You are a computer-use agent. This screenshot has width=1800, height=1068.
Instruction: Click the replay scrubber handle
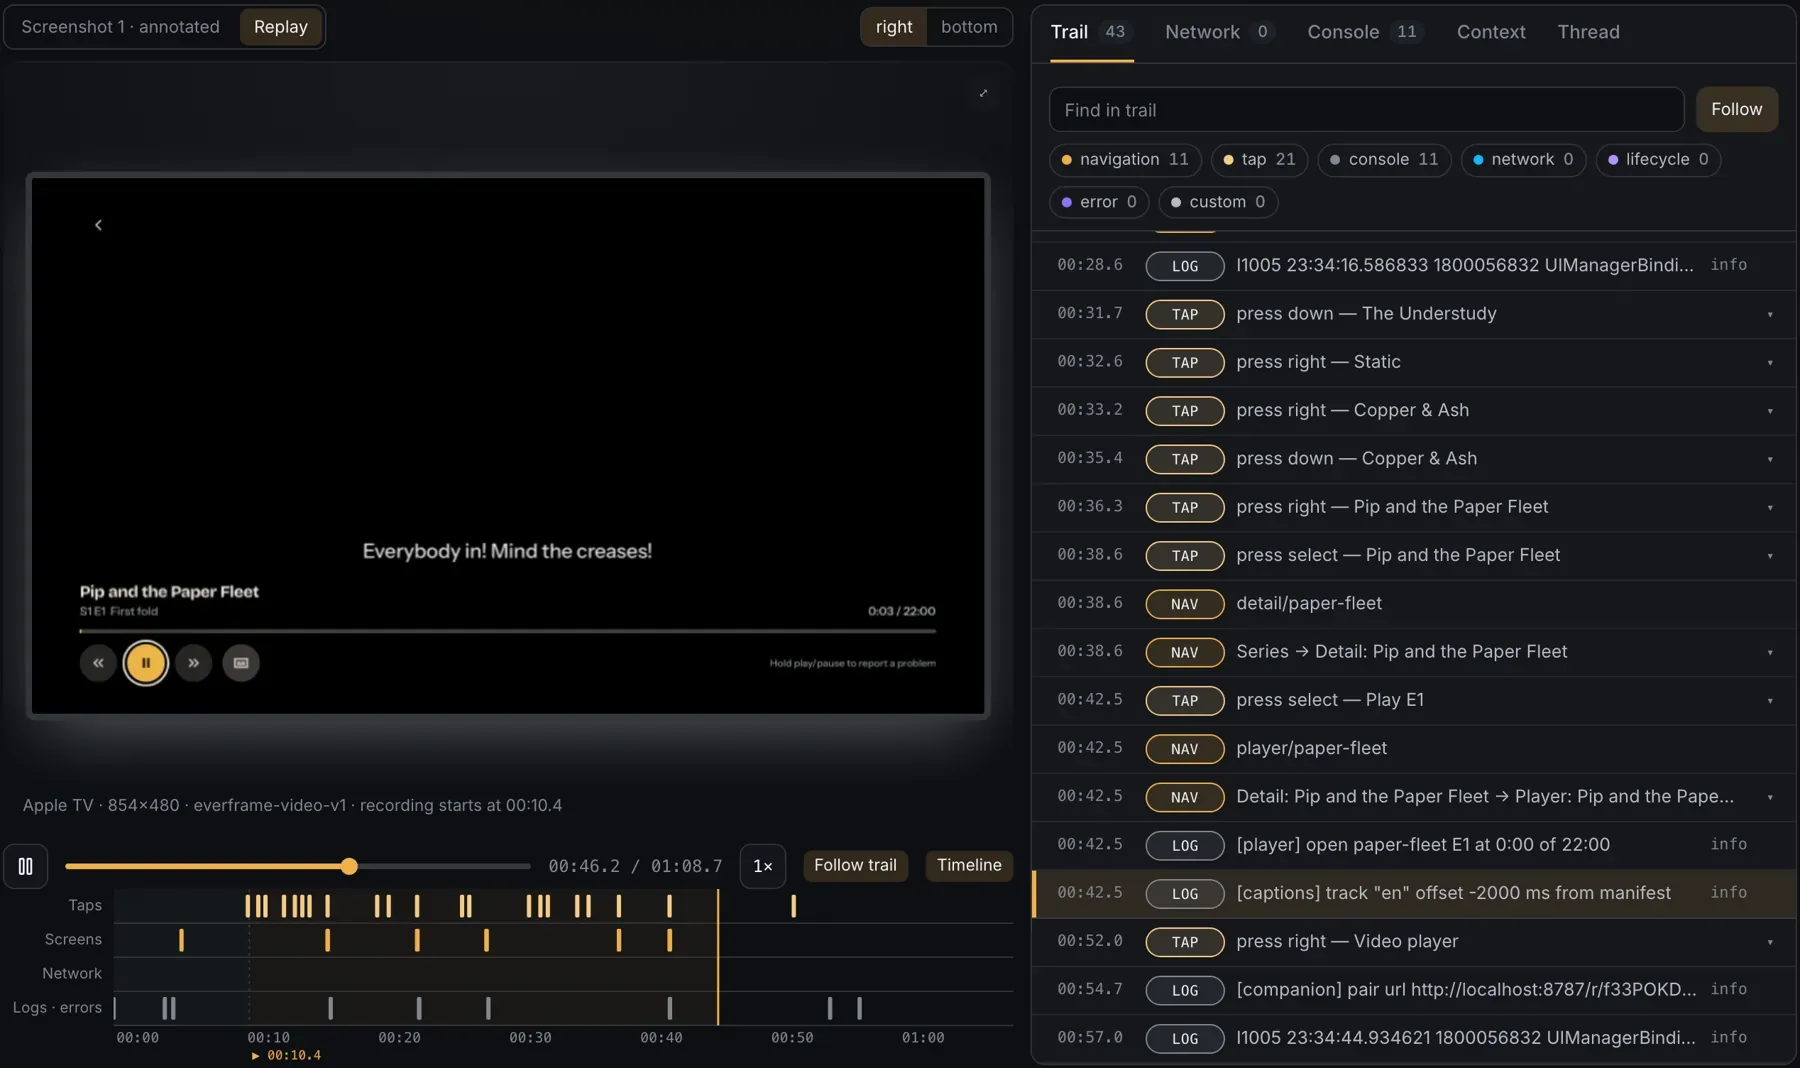[349, 866]
